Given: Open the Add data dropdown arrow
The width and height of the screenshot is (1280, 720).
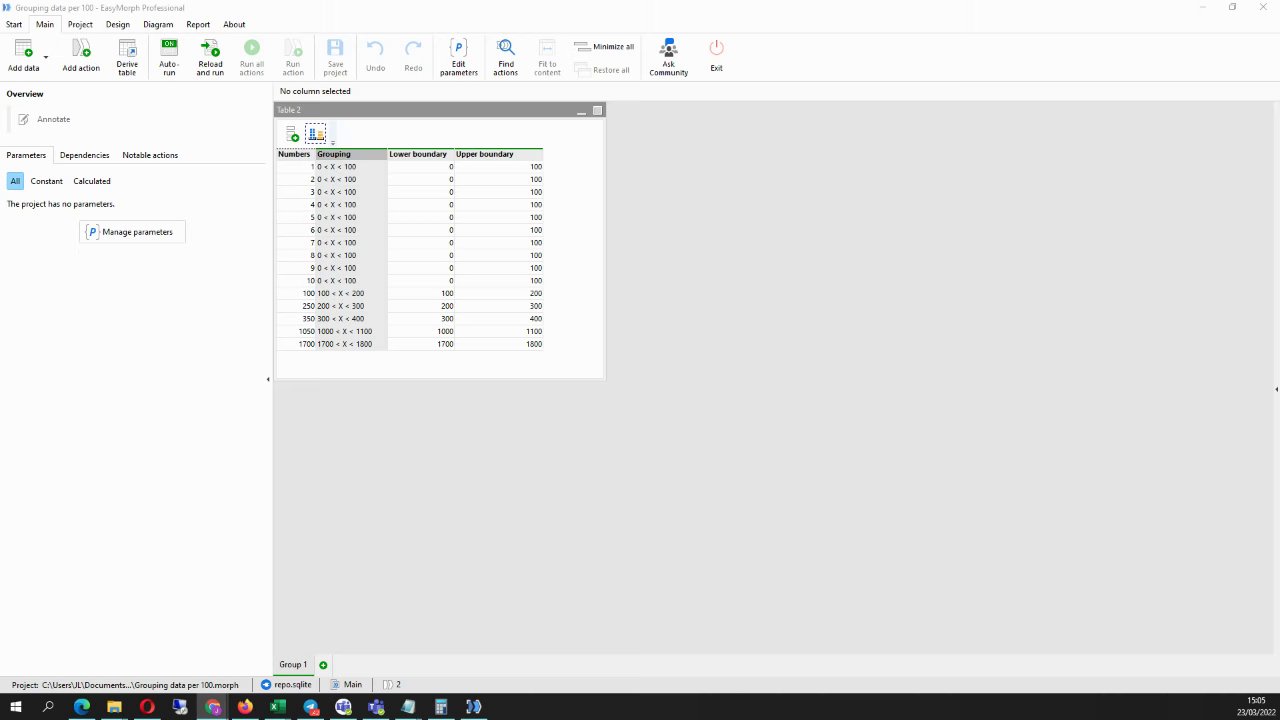Looking at the screenshot, I should [46, 58].
